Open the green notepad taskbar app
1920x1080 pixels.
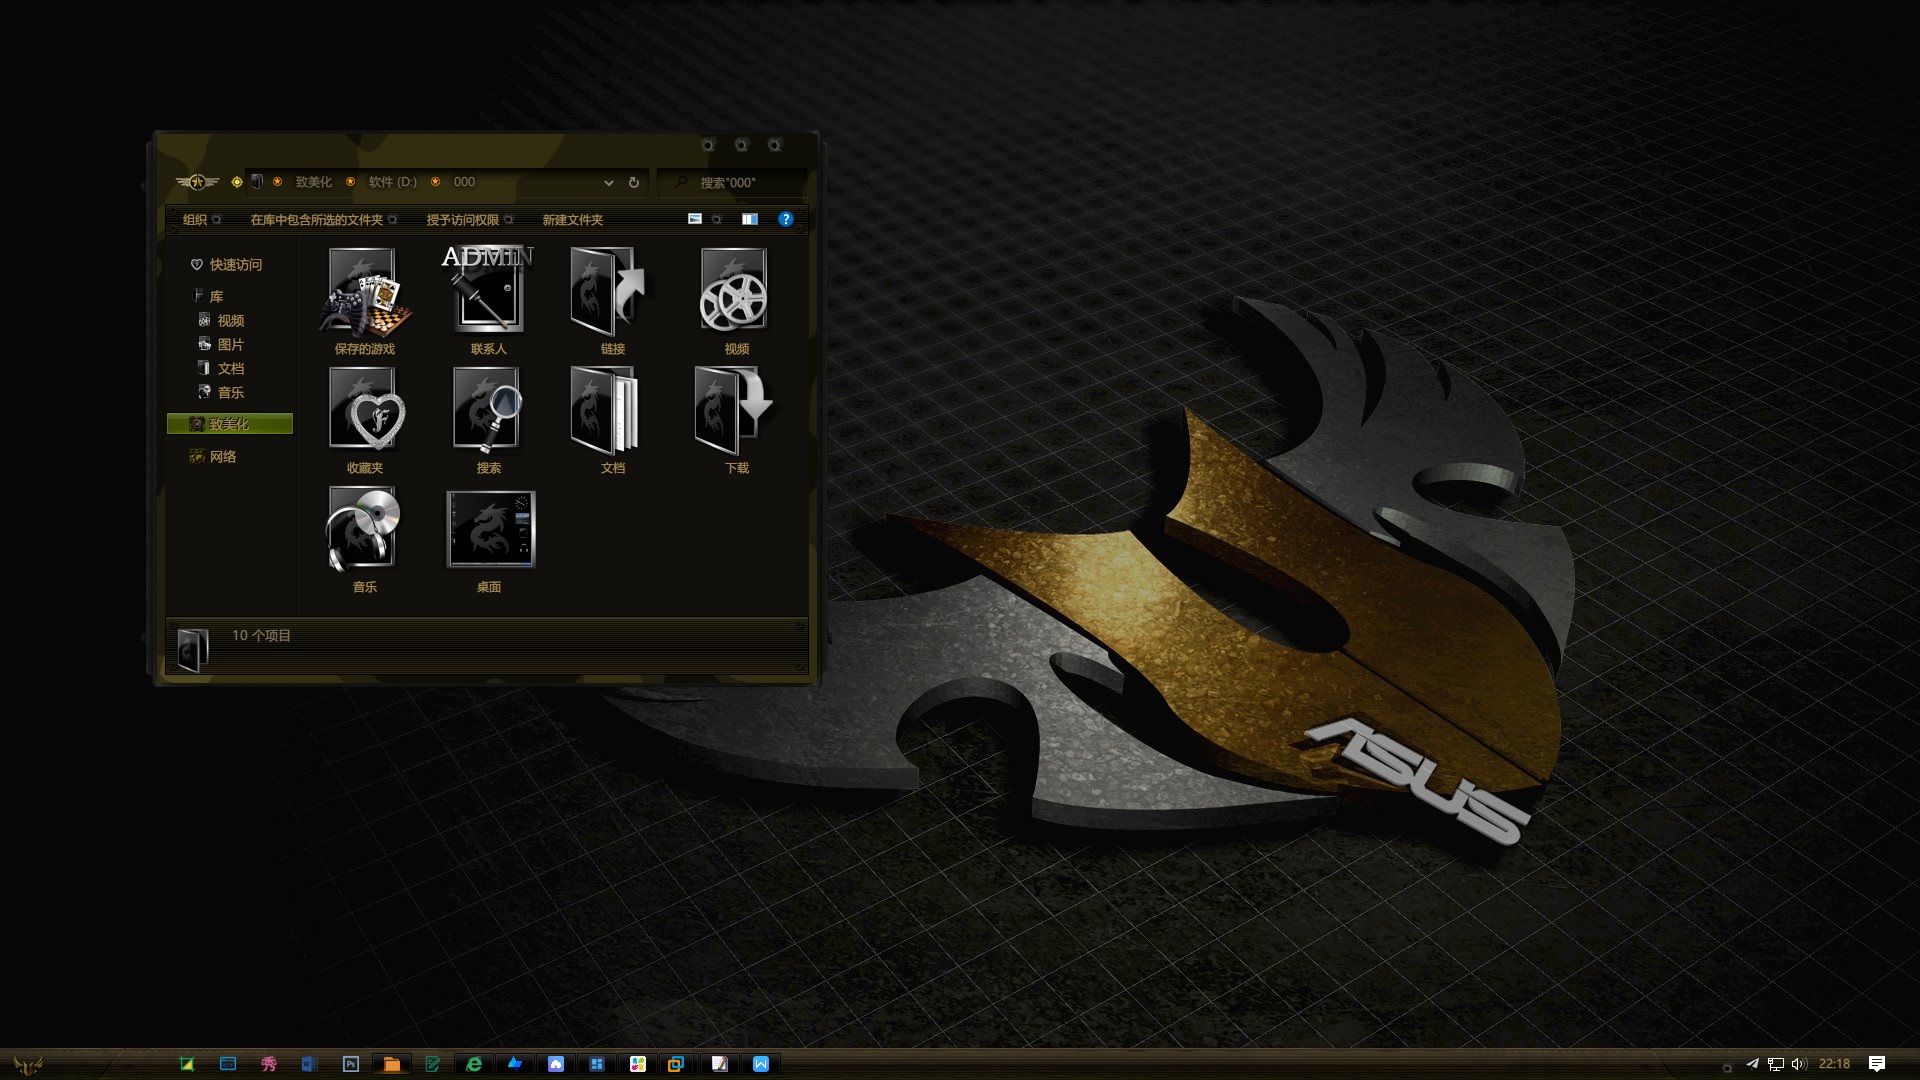pyautogui.click(x=432, y=1064)
